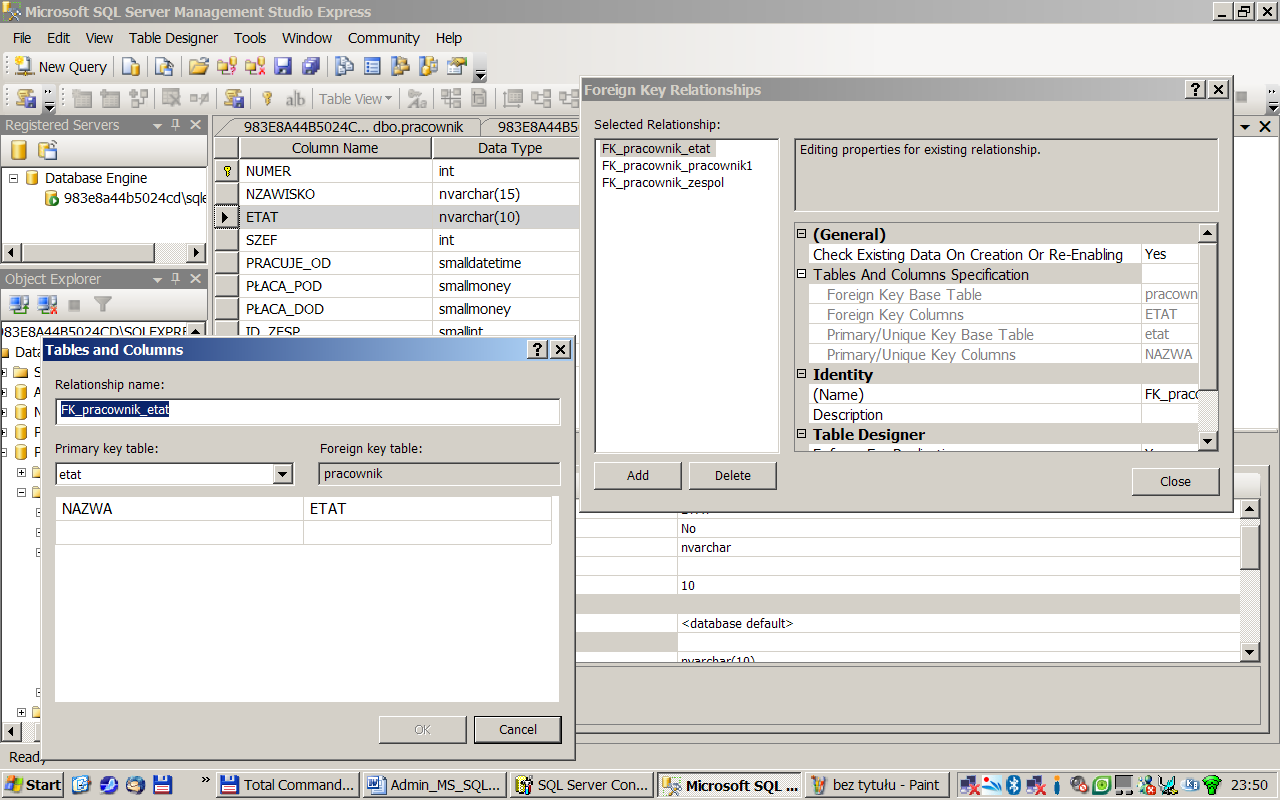Click the Close button in Foreign Key Relationships

pyautogui.click(x=1175, y=481)
